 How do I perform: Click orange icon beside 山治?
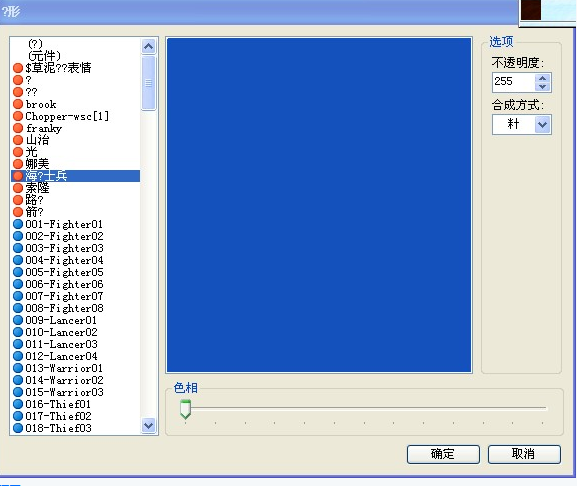18,140
